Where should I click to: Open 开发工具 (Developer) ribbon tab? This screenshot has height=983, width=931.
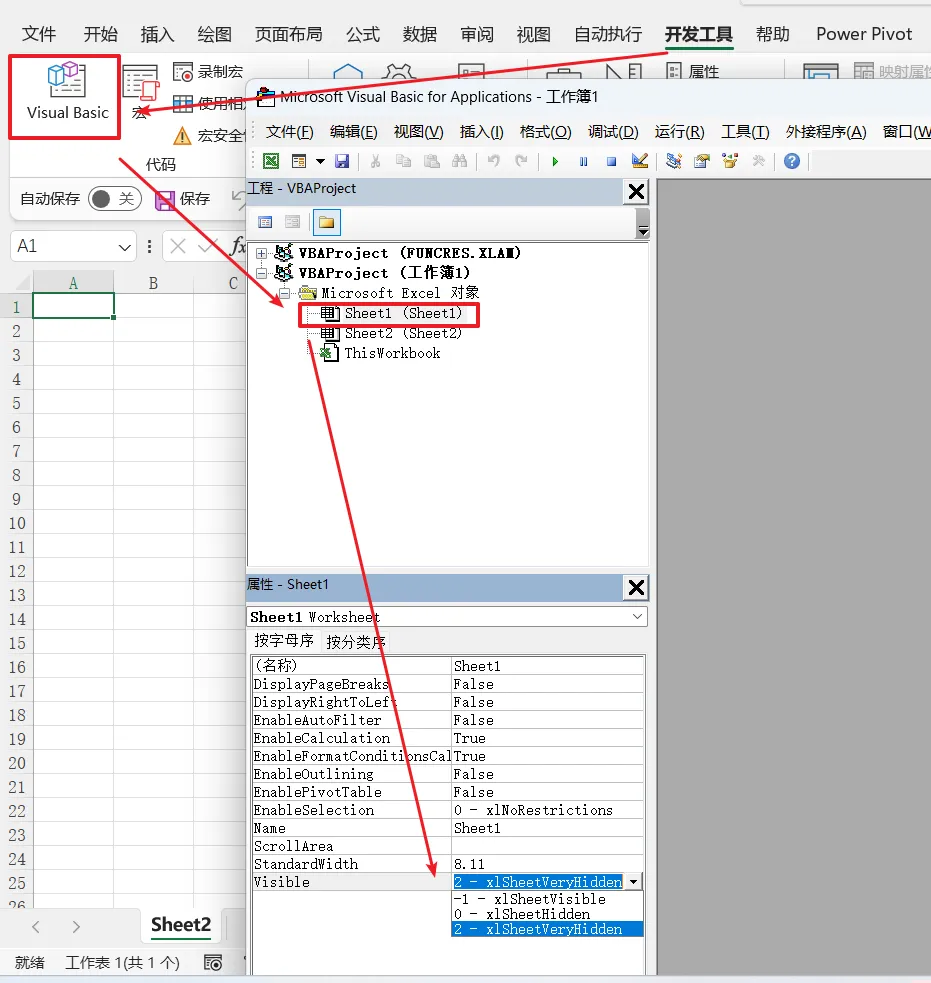pos(698,34)
